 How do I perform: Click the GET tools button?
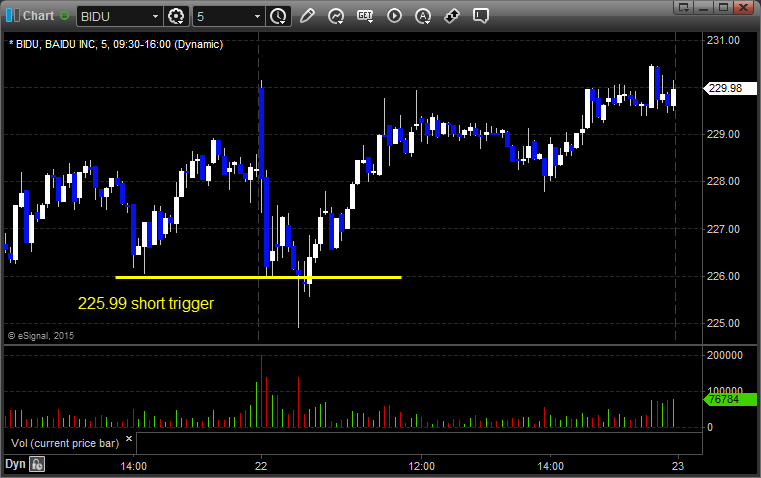(365, 16)
